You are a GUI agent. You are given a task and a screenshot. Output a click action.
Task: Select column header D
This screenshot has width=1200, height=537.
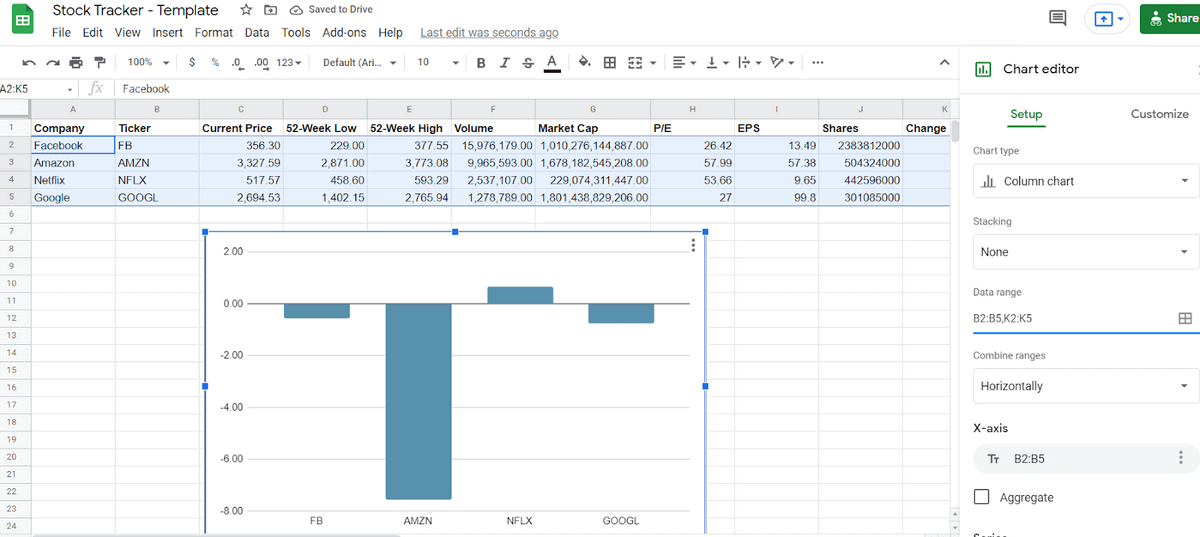(x=325, y=109)
